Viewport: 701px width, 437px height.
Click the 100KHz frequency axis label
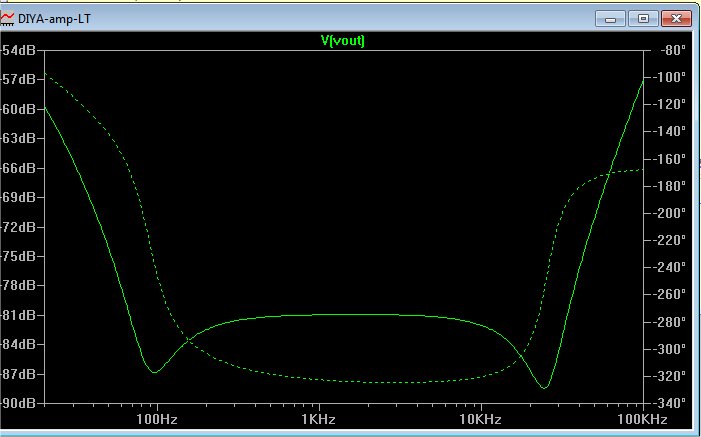tap(643, 420)
